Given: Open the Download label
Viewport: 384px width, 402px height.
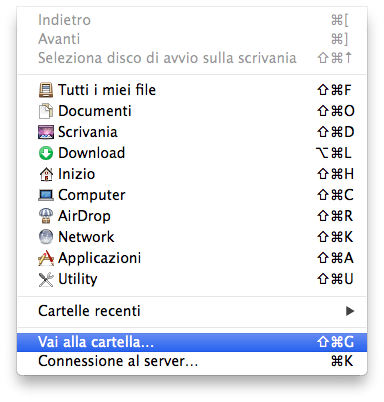Looking at the screenshot, I should [92, 153].
